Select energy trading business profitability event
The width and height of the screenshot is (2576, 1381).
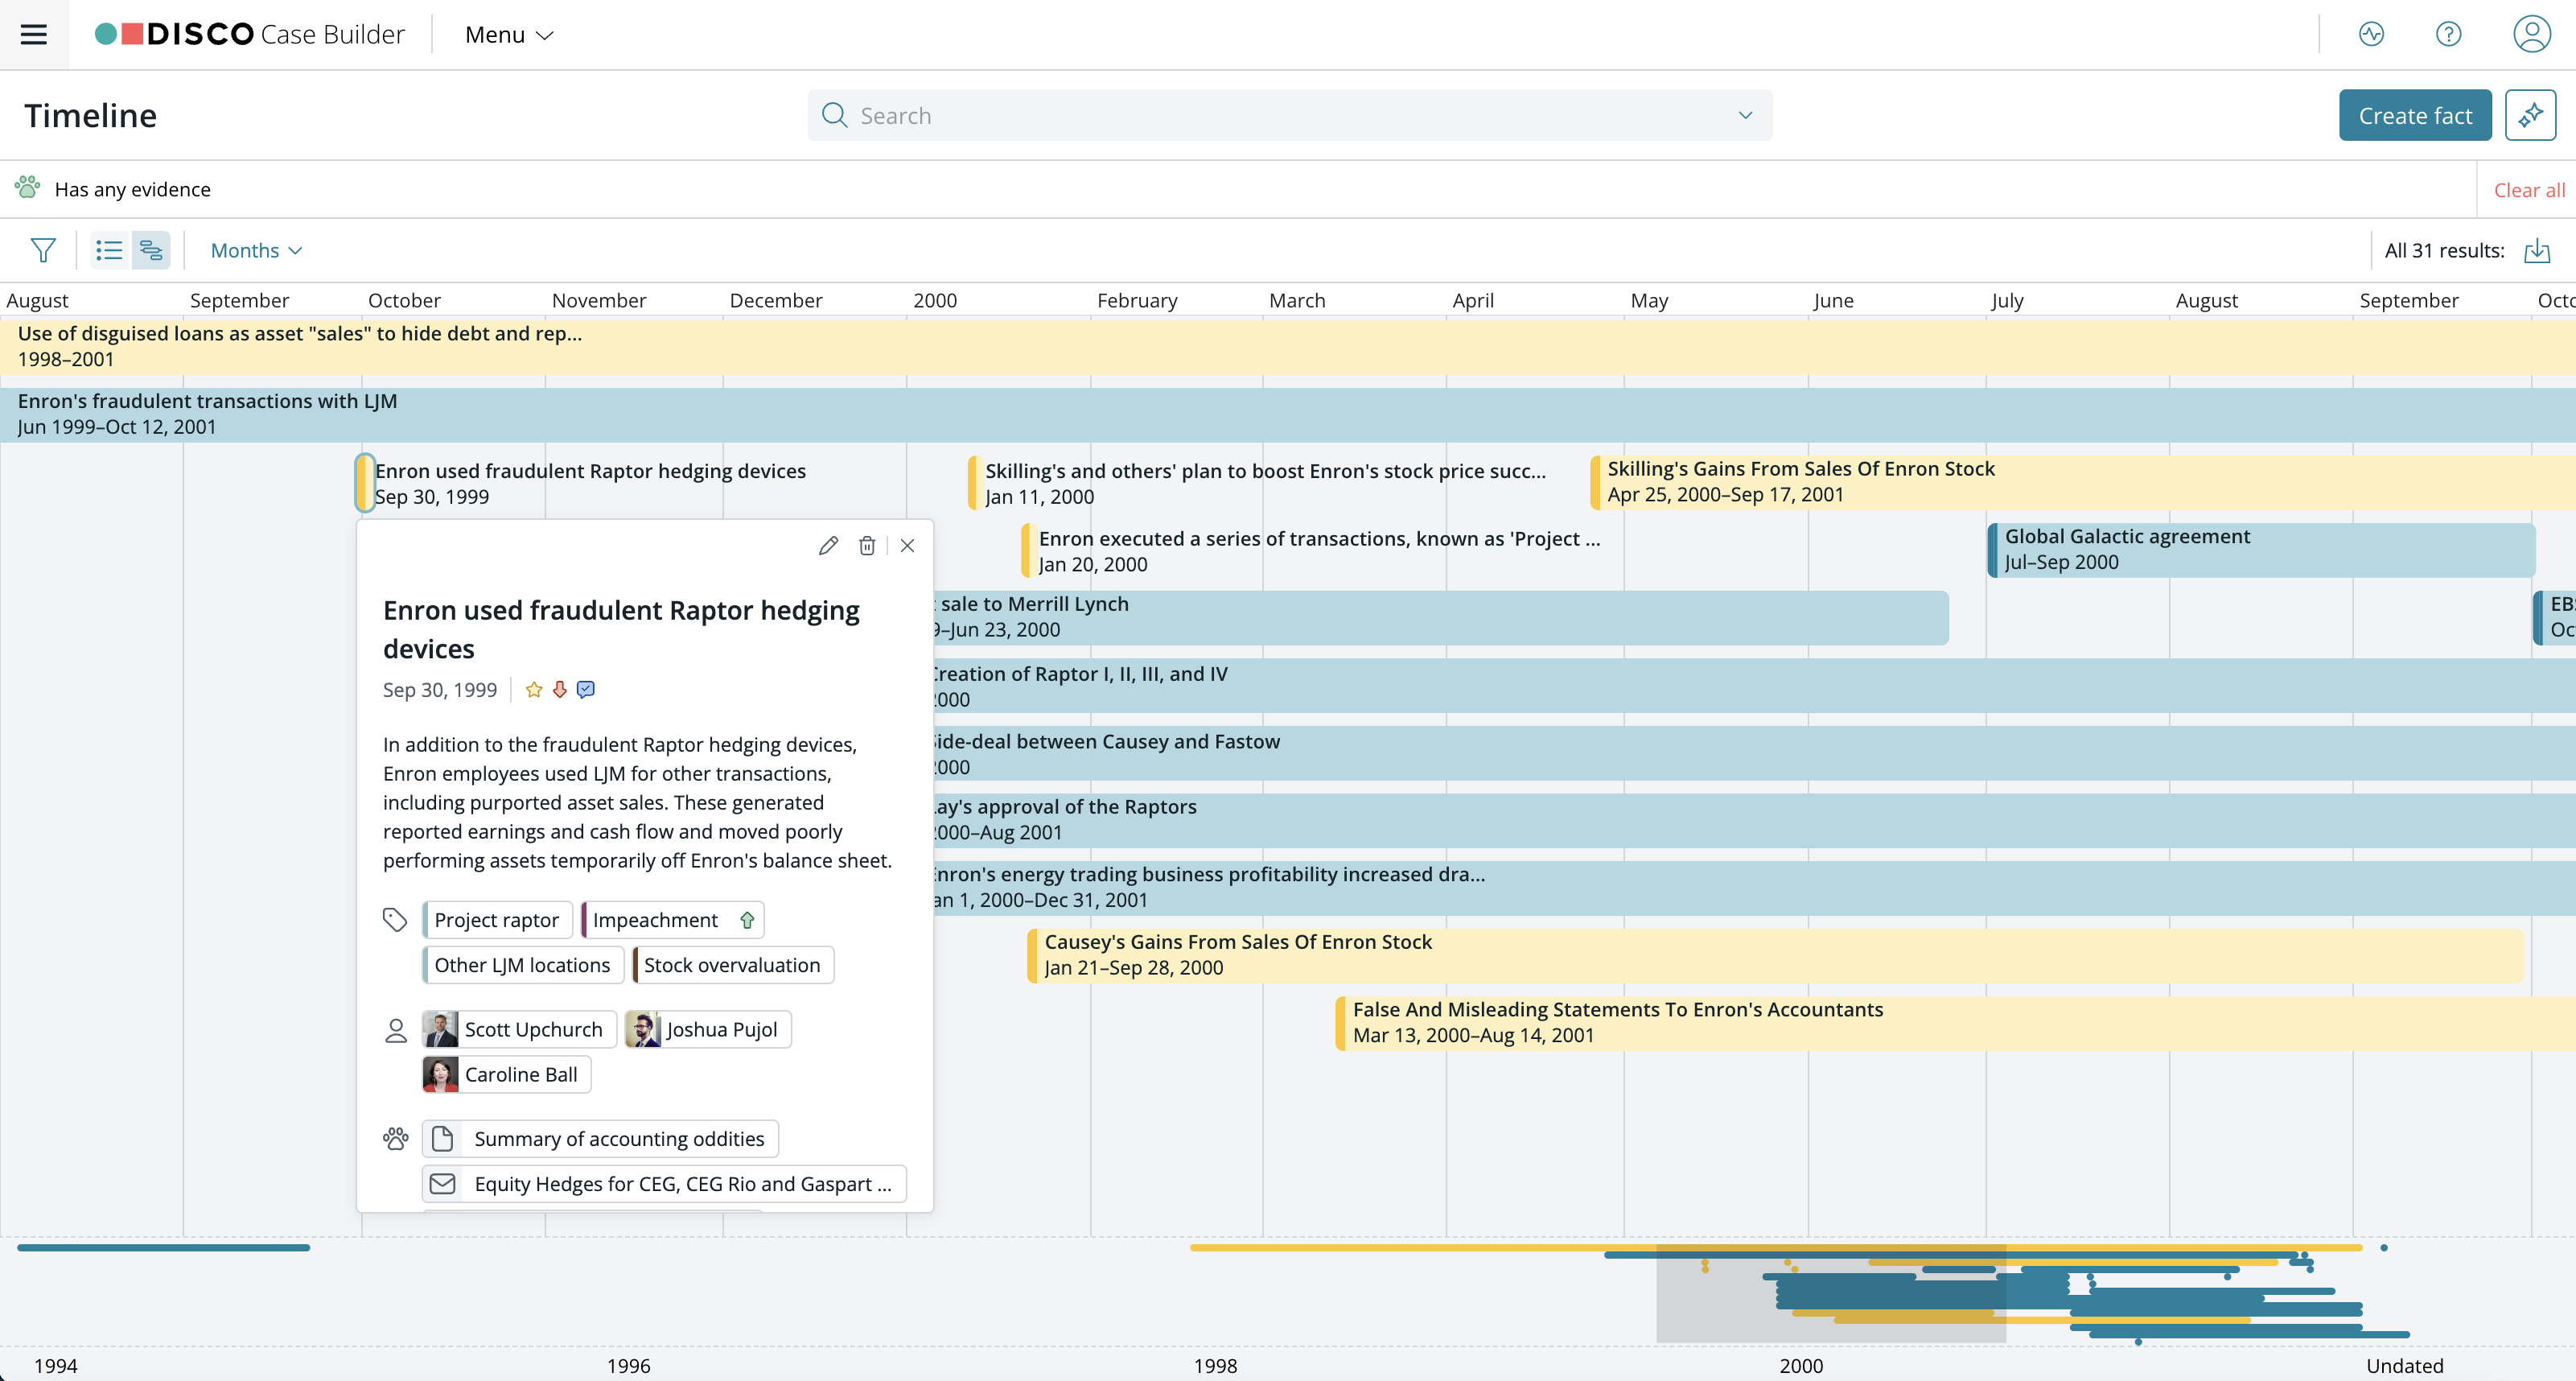coord(1754,887)
